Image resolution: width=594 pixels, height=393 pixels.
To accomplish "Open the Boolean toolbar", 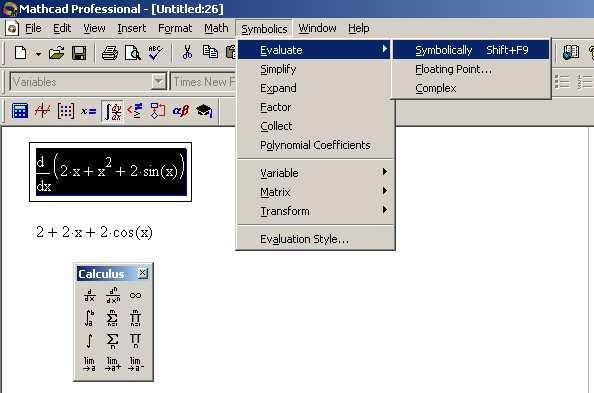I will click(x=135, y=111).
